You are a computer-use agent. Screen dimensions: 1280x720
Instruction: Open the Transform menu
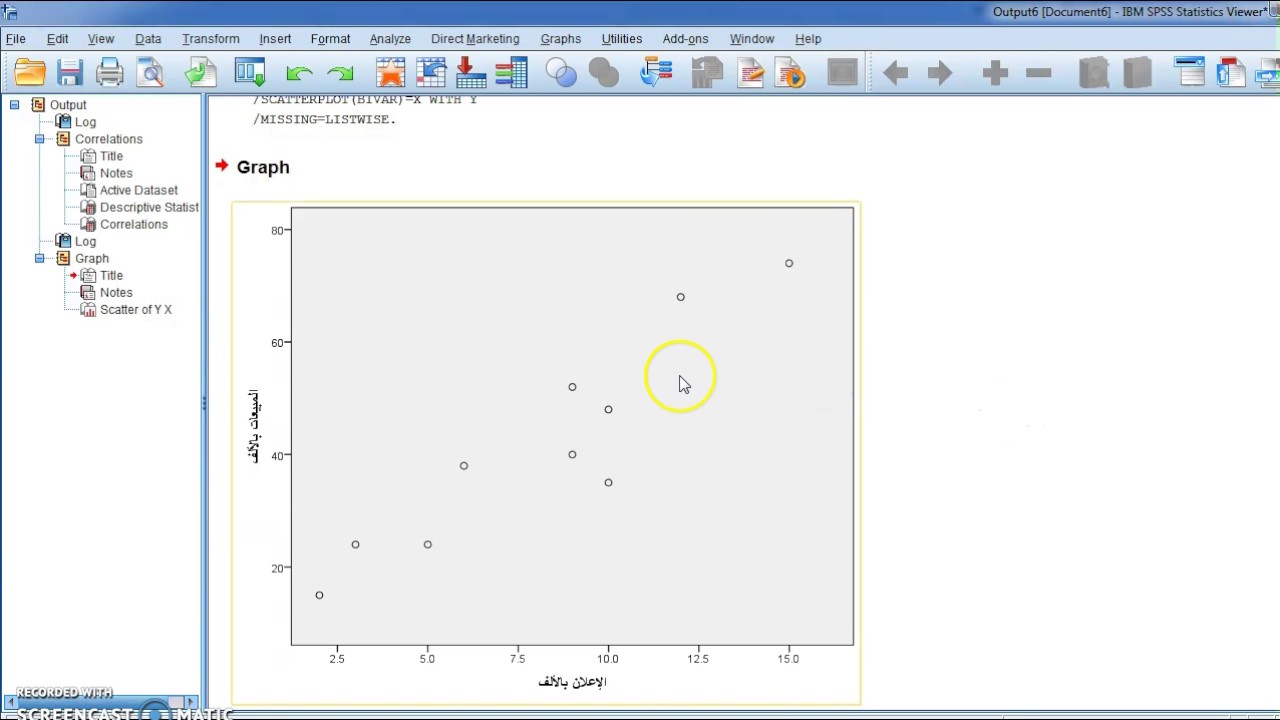click(x=211, y=39)
